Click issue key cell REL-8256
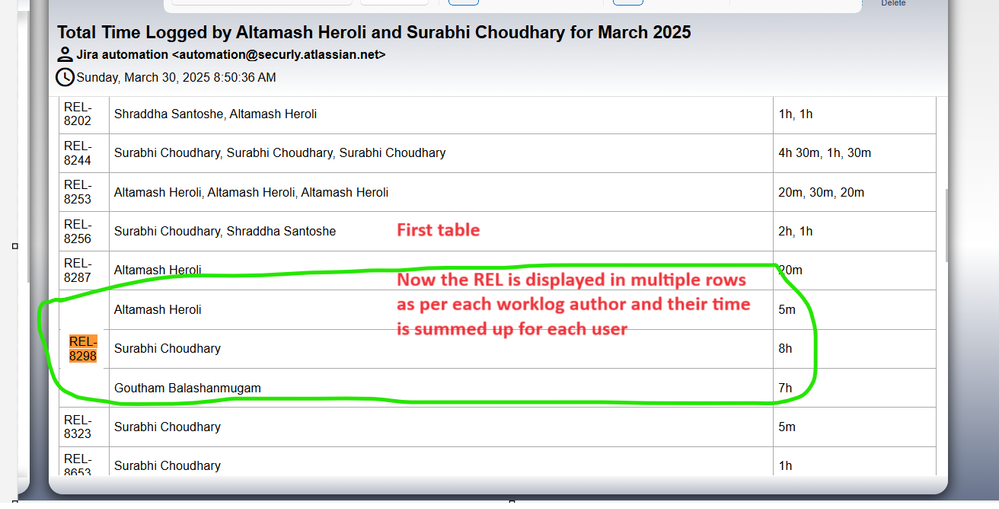Screen dimensions: 999x509 [84, 231]
